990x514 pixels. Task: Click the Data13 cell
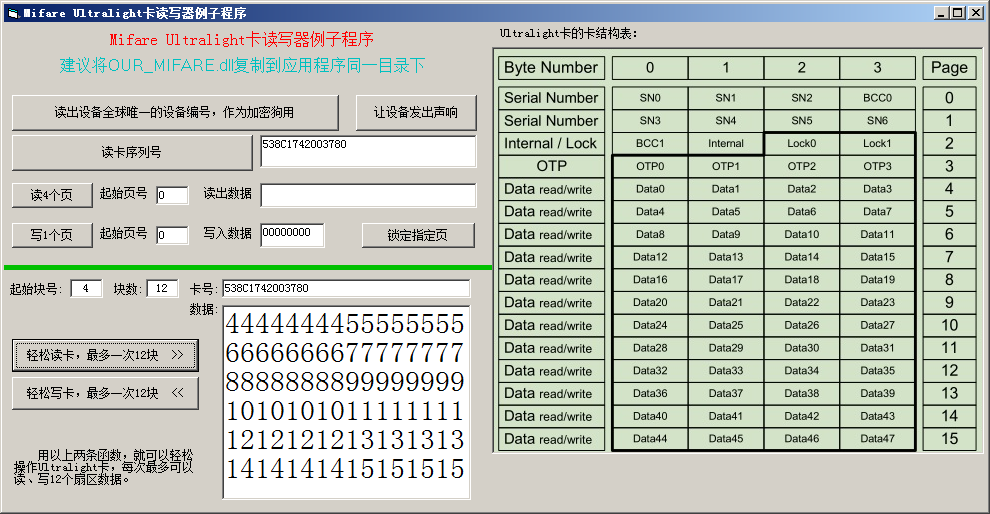(x=726, y=257)
